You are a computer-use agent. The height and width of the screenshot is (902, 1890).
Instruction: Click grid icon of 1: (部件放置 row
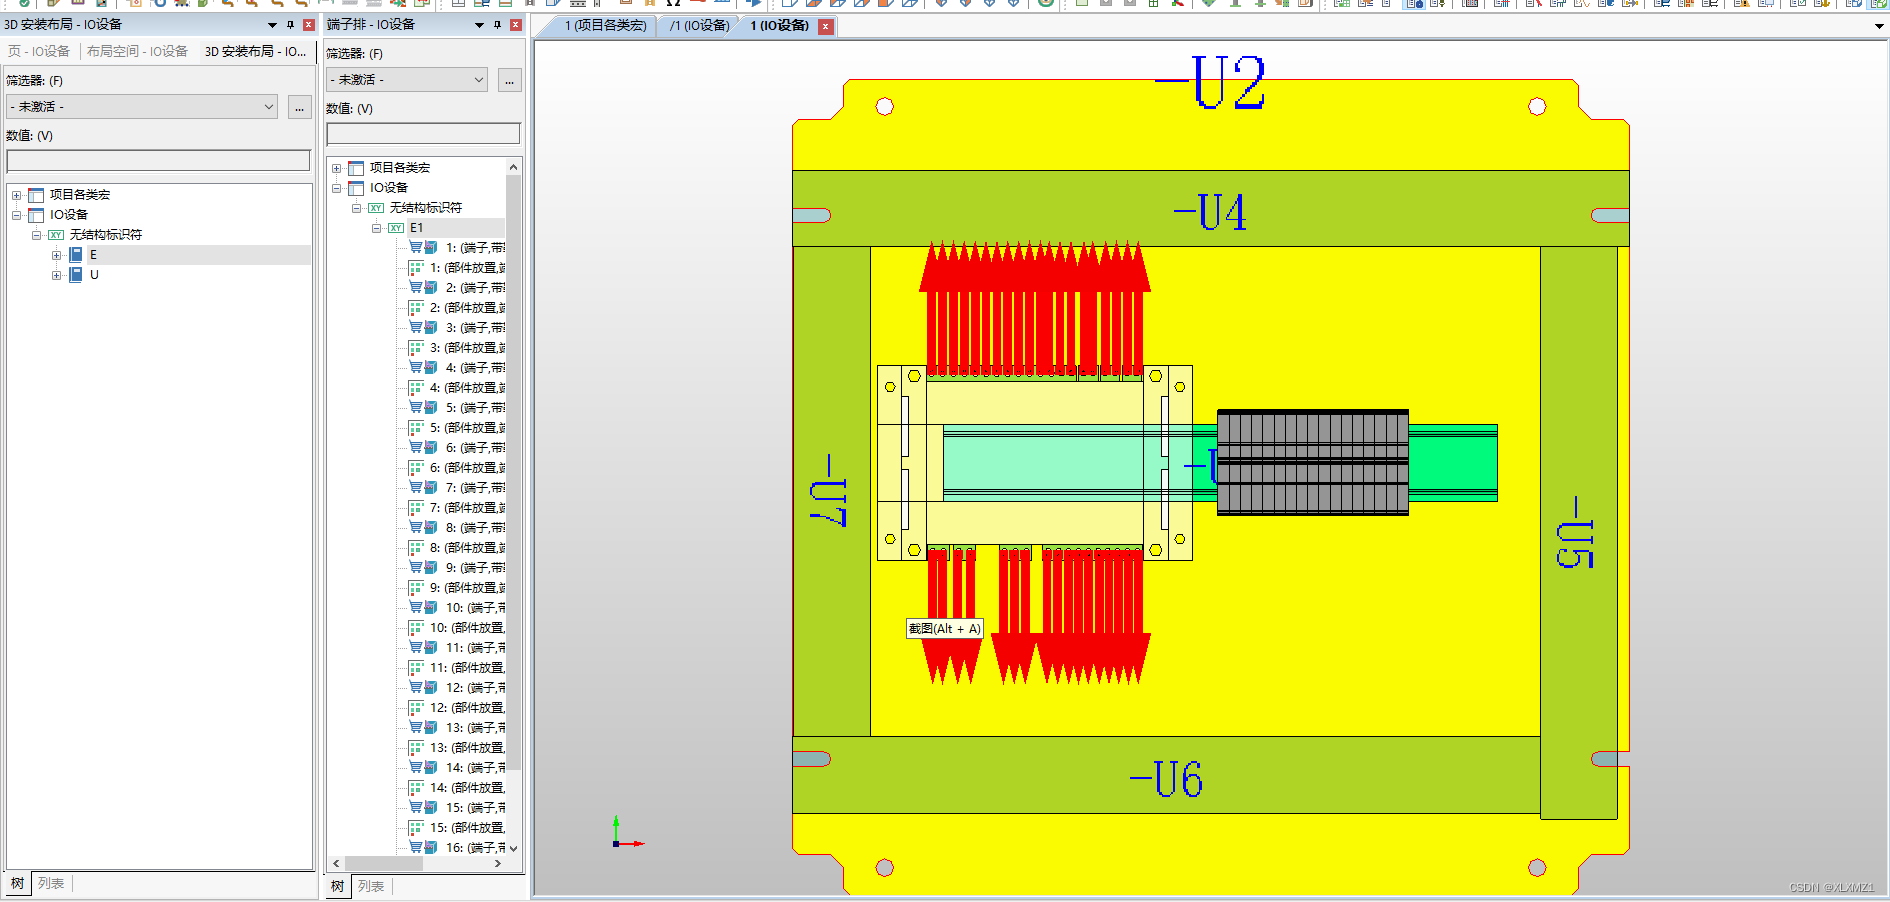(x=416, y=268)
